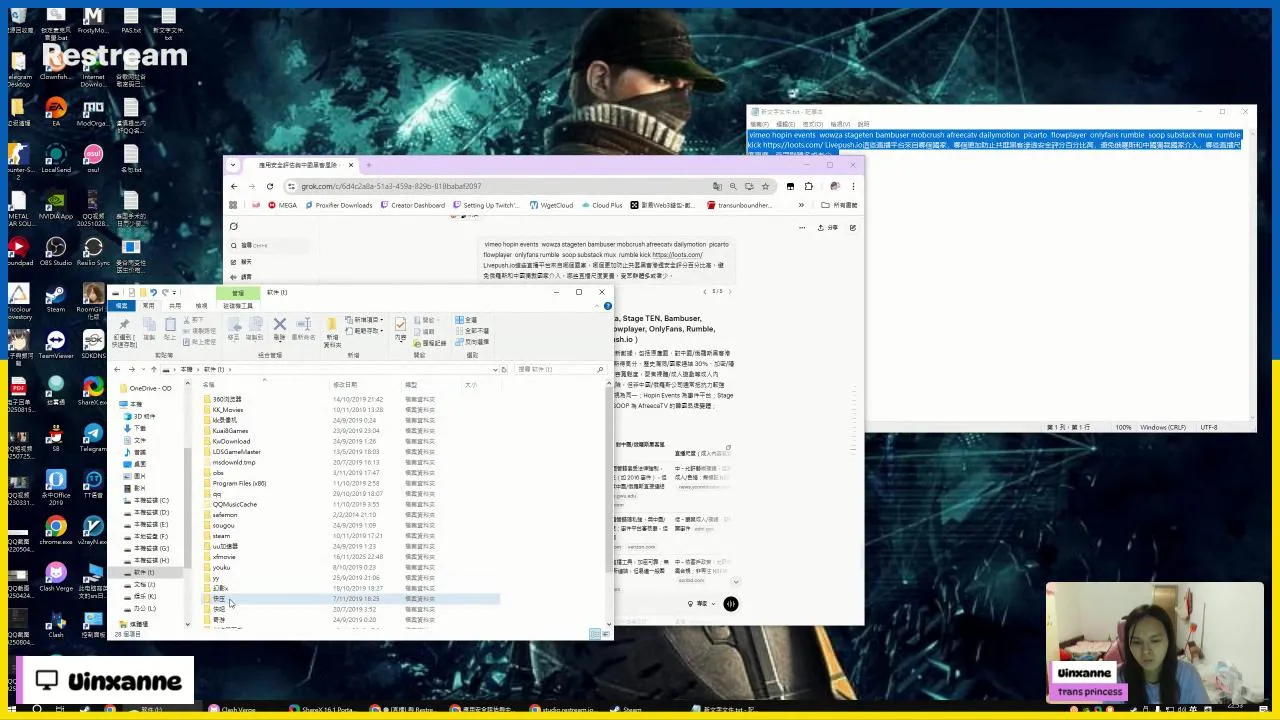Bookmark the page with the star icon
The height and width of the screenshot is (720, 1280).
(x=765, y=186)
